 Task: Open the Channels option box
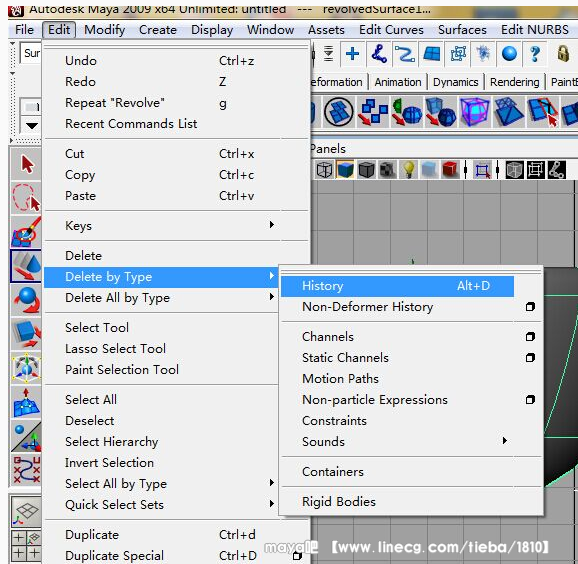pyautogui.click(x=530, y=337)
